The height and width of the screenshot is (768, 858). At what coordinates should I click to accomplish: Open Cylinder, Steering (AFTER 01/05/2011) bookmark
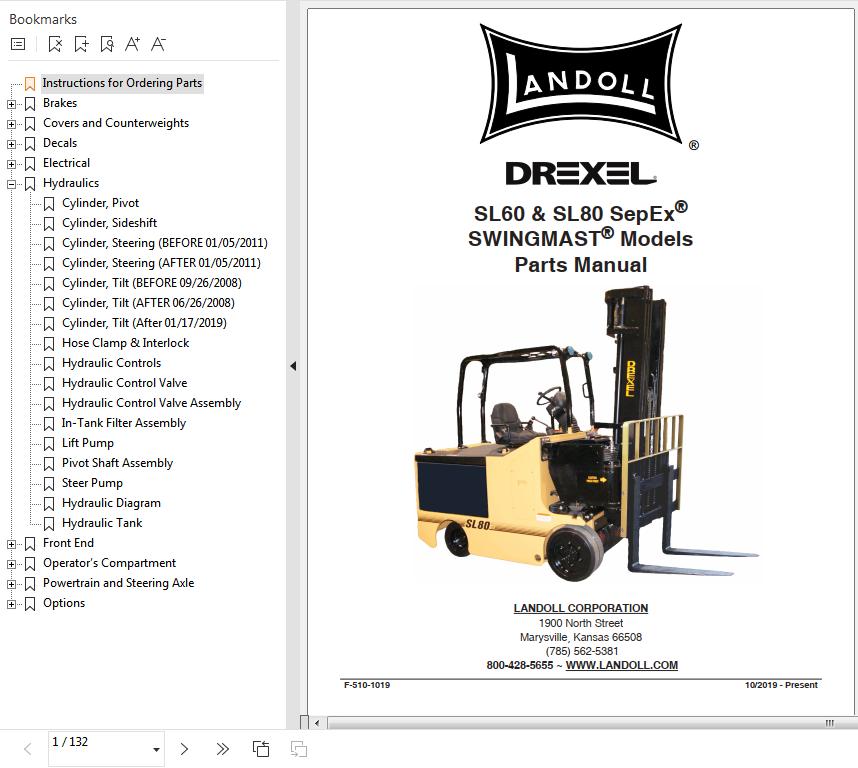click(x=161, y=263)
